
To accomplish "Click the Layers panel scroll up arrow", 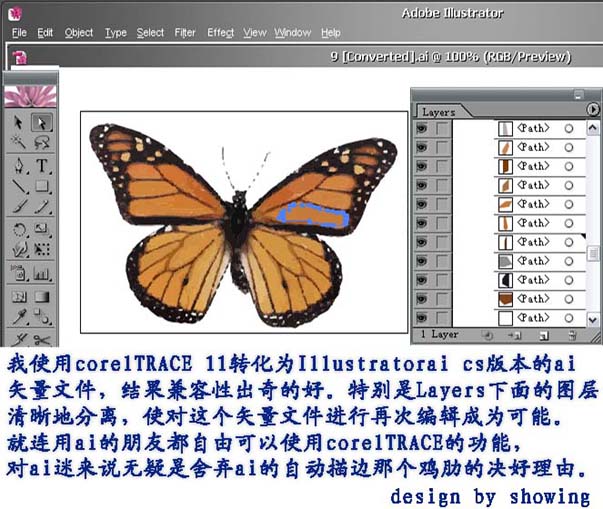I will click(593, 127).
